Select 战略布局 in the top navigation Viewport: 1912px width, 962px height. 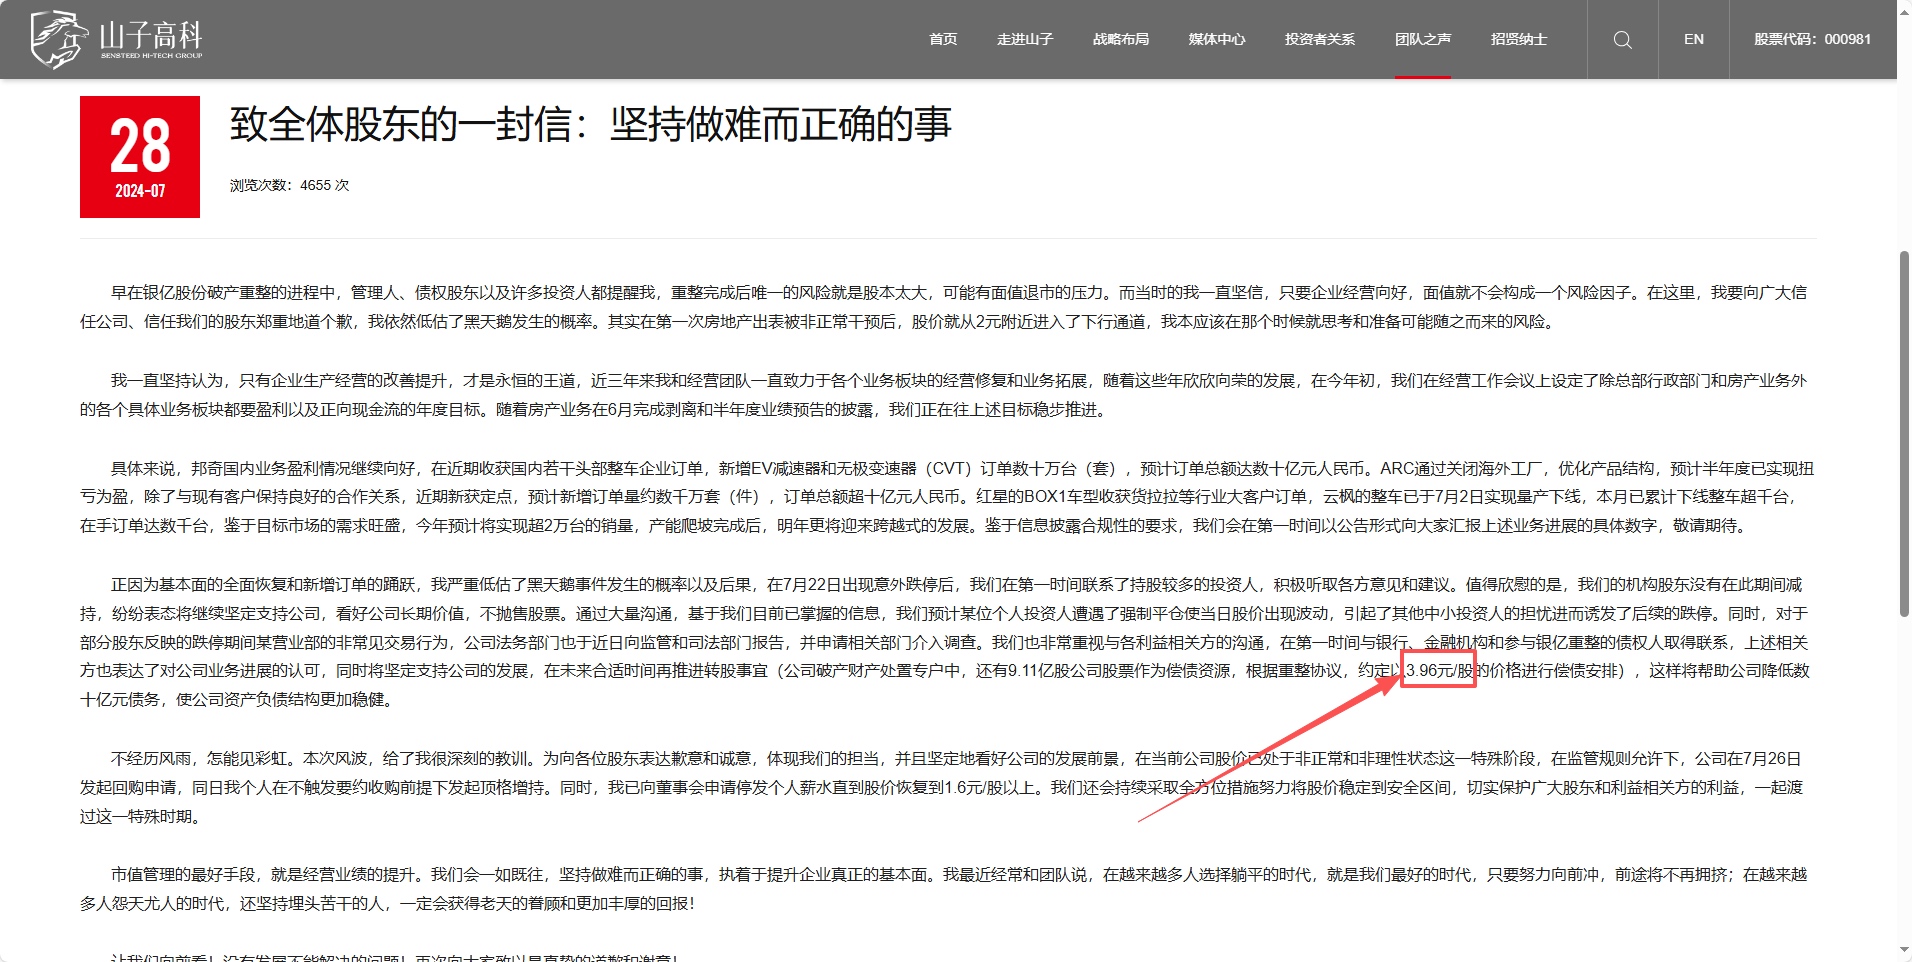coord(1121,39)
